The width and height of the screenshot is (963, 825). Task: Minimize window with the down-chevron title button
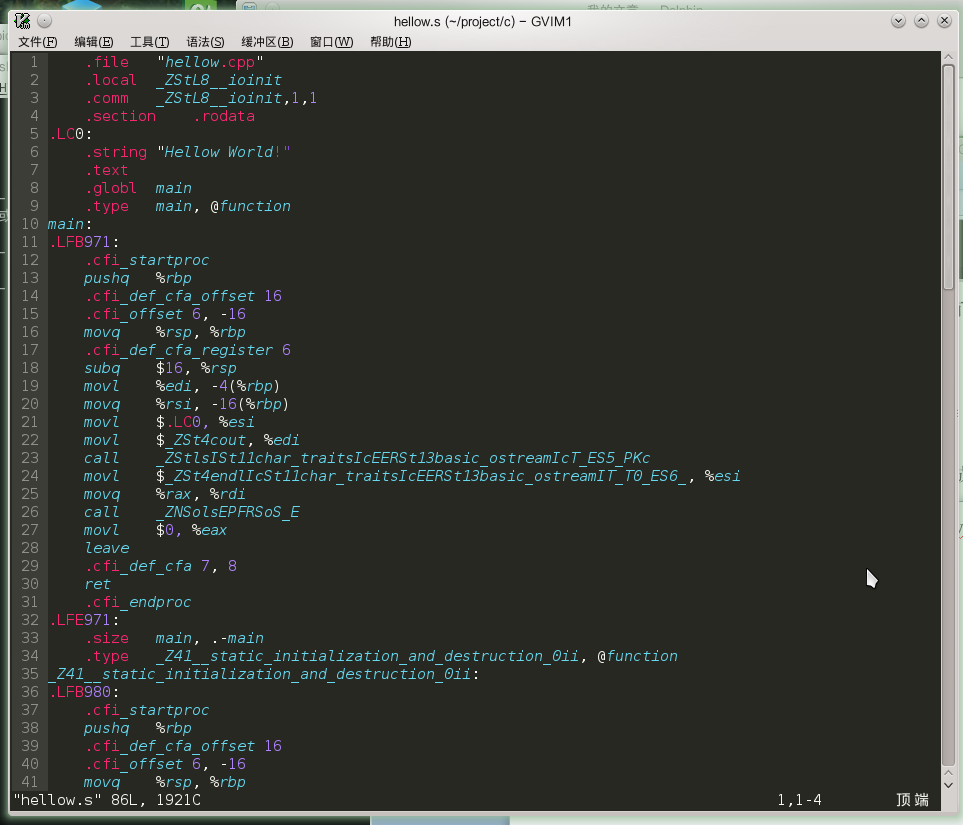(x=898, y=22)
